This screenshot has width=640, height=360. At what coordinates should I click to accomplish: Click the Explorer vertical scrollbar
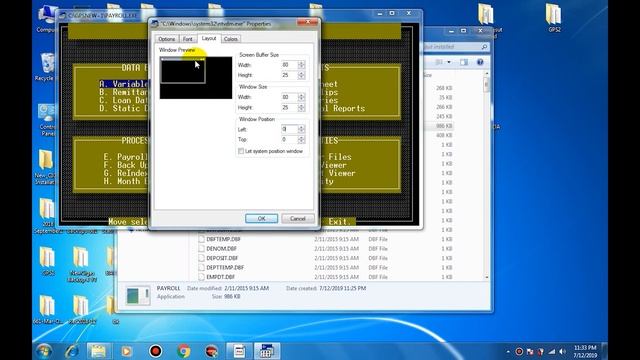486,176
